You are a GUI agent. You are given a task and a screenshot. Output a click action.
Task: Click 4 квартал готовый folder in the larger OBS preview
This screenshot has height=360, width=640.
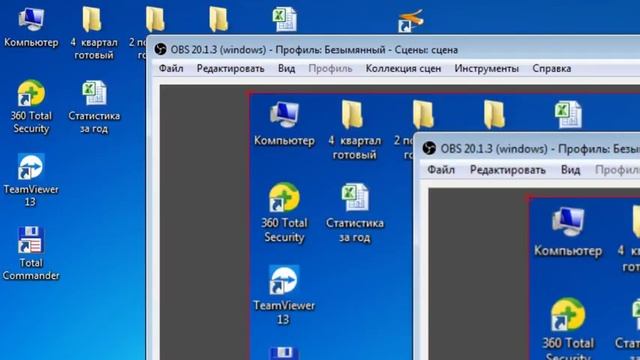354,130
